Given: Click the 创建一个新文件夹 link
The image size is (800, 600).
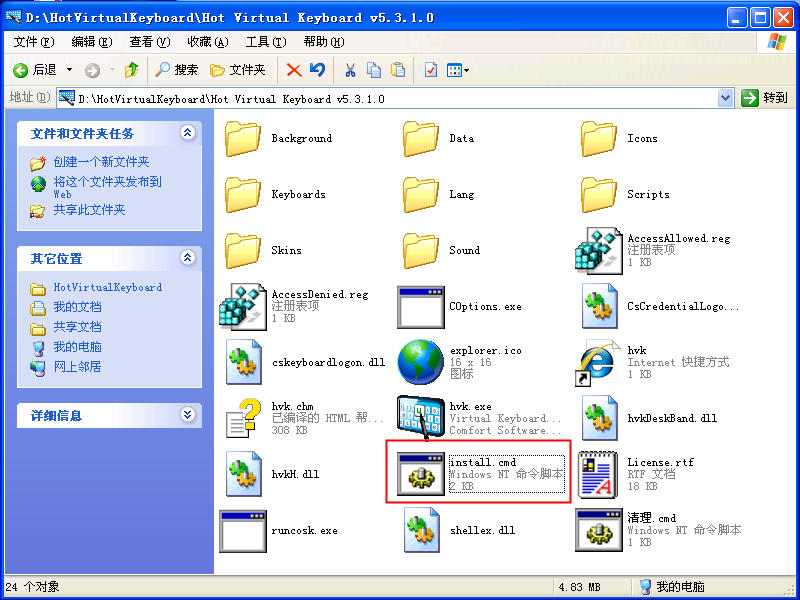Looking at the screenshot, I should [102, 162].
